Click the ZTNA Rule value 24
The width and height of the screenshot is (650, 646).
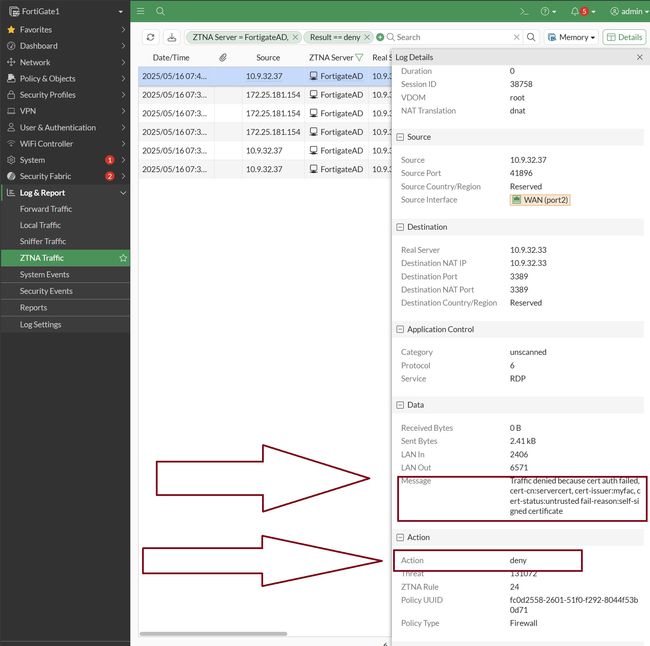(514, 587)
